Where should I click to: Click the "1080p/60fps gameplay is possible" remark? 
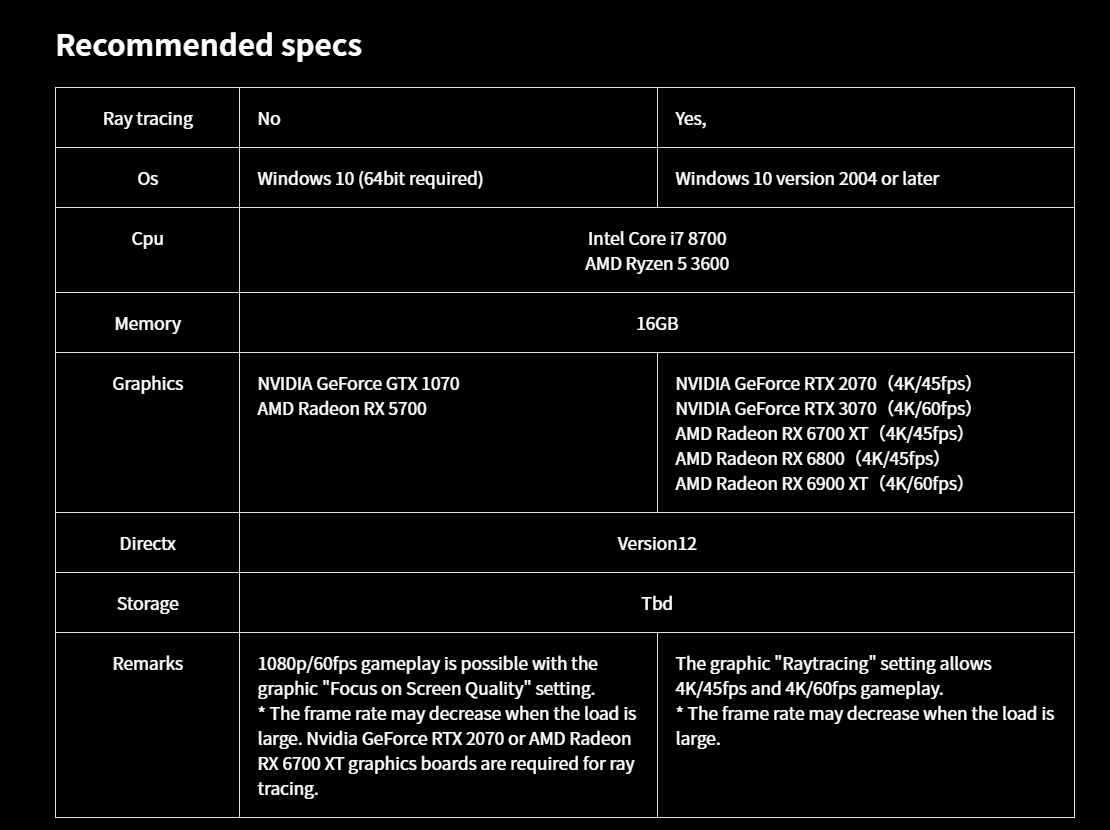pos(427,664)
